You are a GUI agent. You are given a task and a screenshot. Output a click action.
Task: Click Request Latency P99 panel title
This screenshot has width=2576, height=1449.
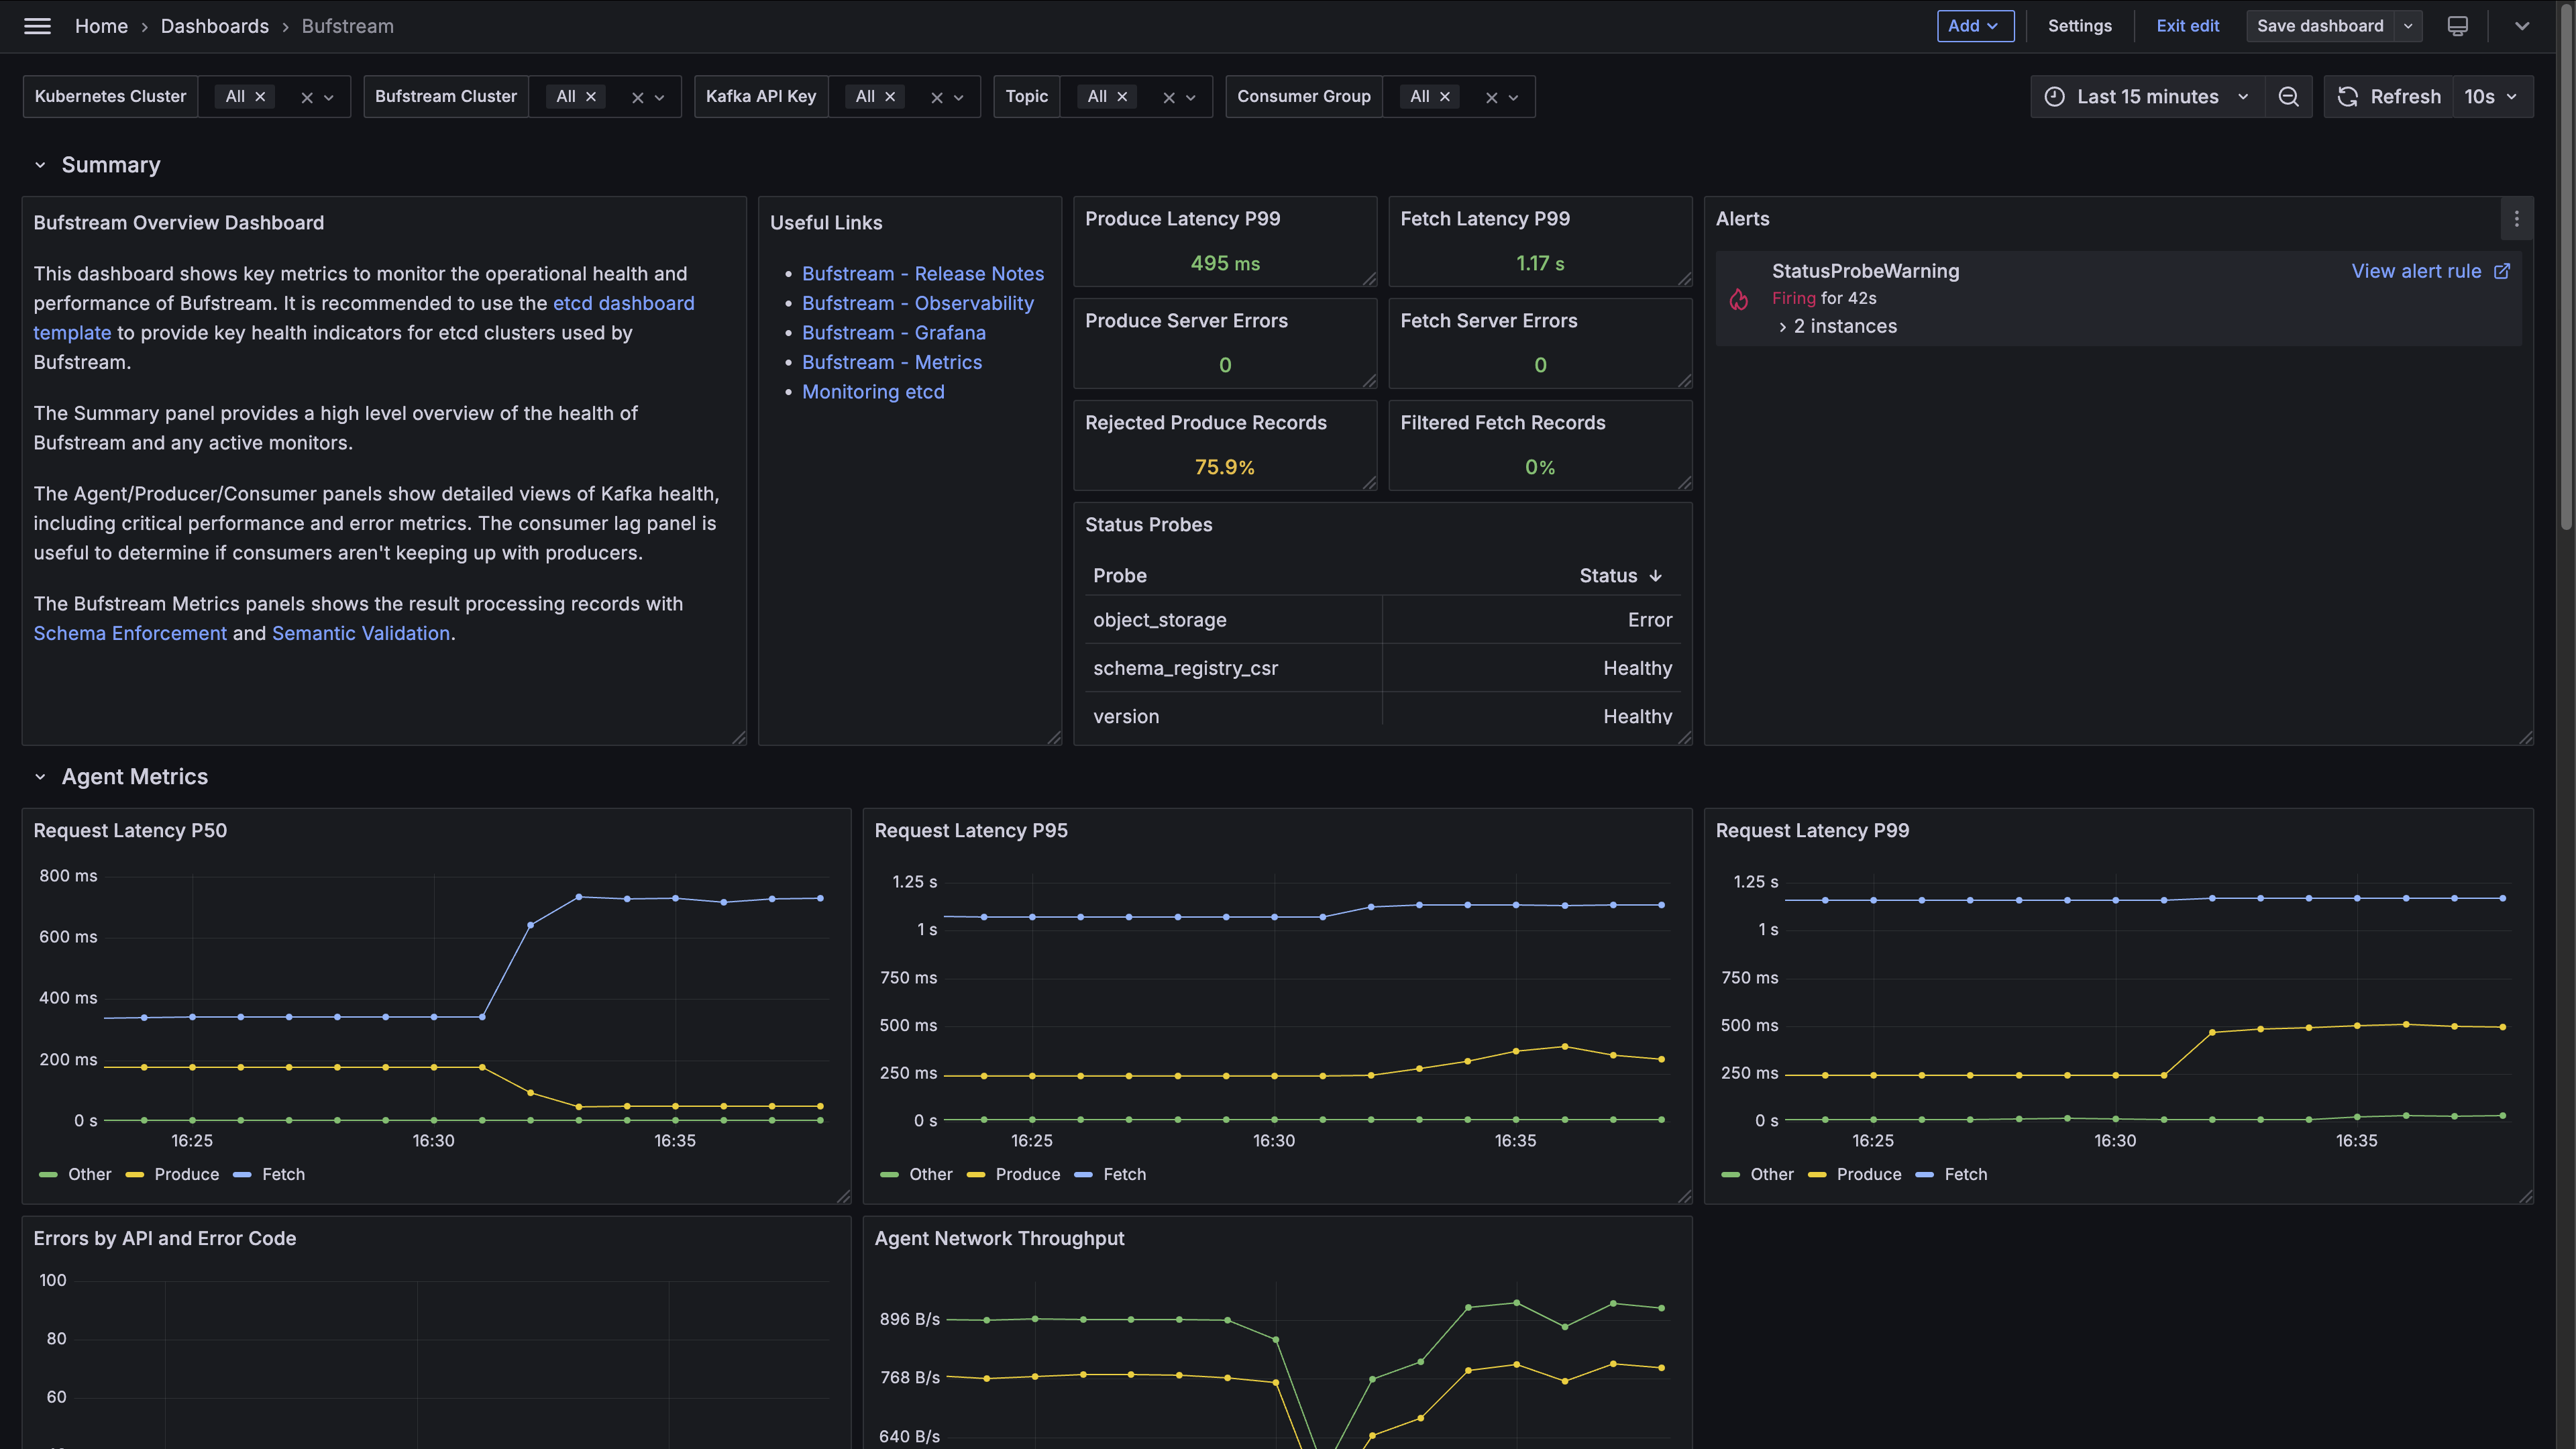pyautogui.click(x=1812, y=830)
